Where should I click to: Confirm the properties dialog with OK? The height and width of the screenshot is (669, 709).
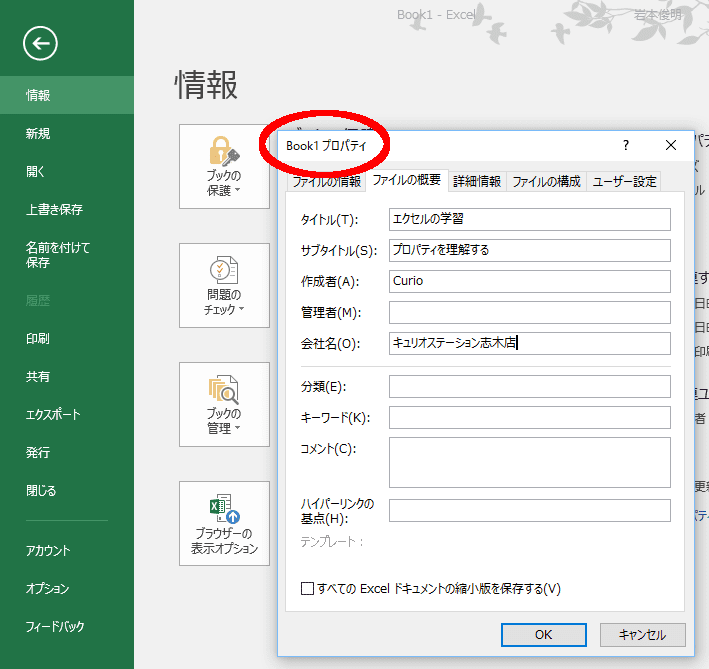pyautogui.click(x=544, y=635)
